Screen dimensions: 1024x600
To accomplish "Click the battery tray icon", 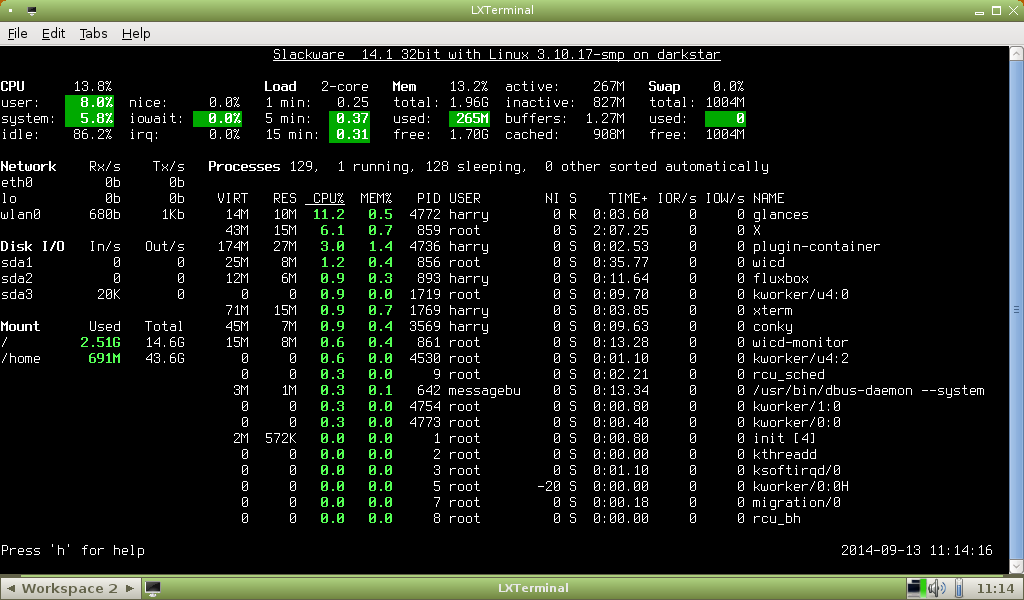I will tap(958, 588).
